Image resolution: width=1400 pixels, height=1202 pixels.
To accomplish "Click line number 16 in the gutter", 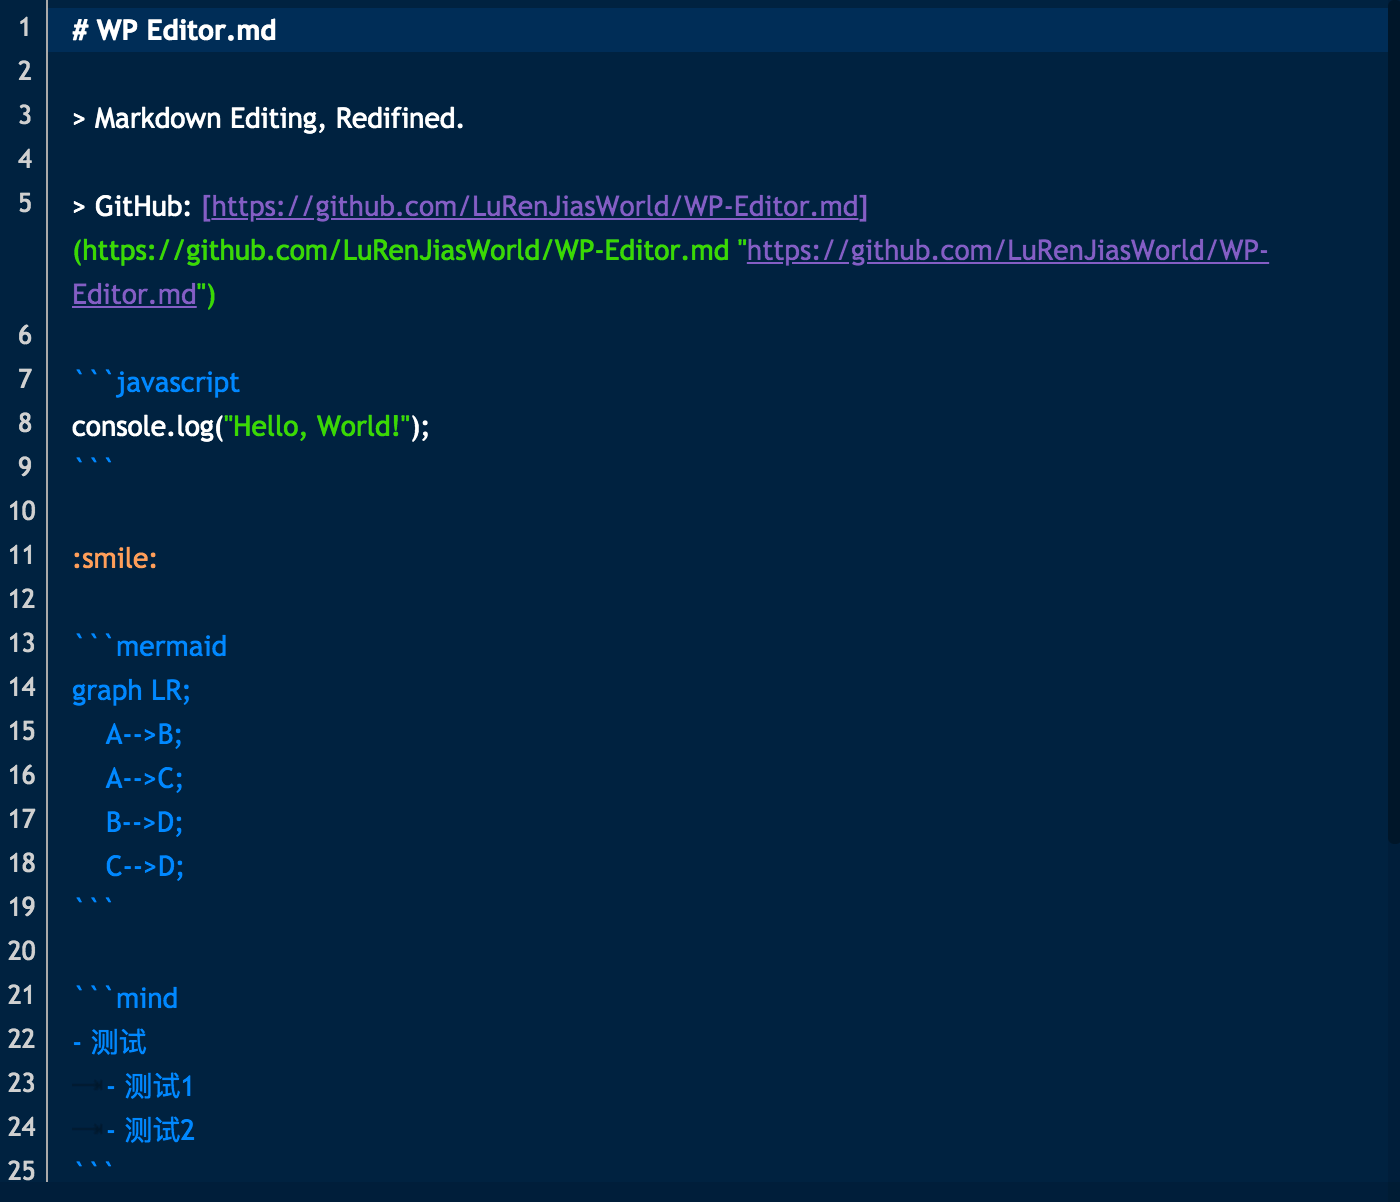I will (x=22, y=775).
